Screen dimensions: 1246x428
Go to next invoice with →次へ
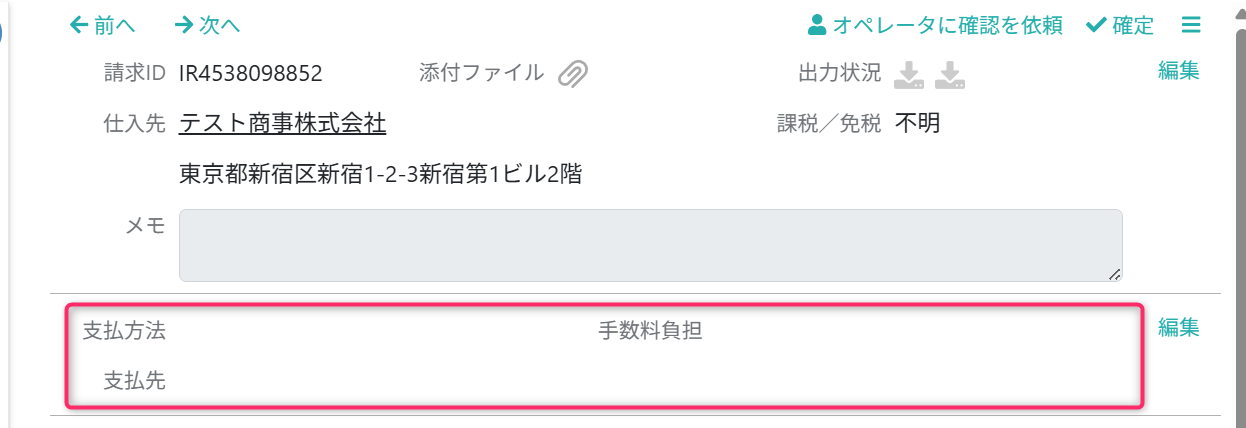pyautogui.click(x=207, y=25)
